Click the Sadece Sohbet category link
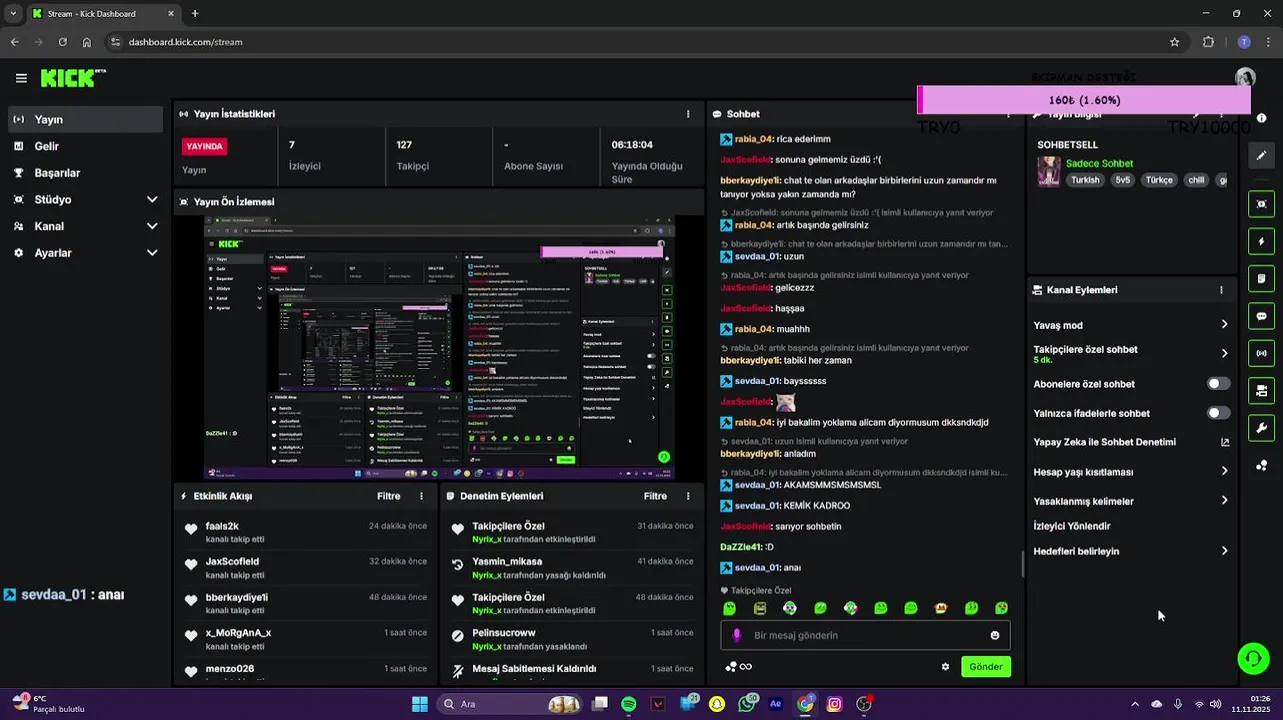This screenshot has width=1283, height=720. [1099, 164]
